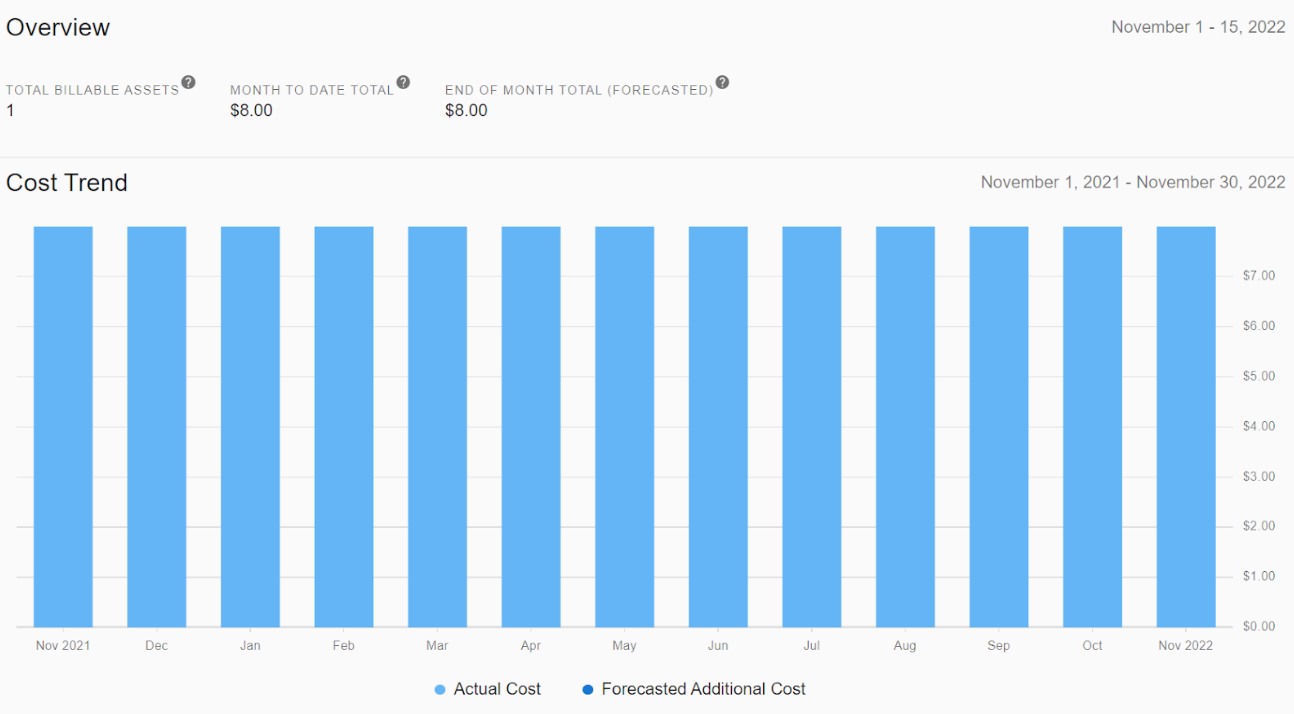Click the Nov 2021 cost bar
This screenshot has height=714, width=1294.
[x=63, y=427]
